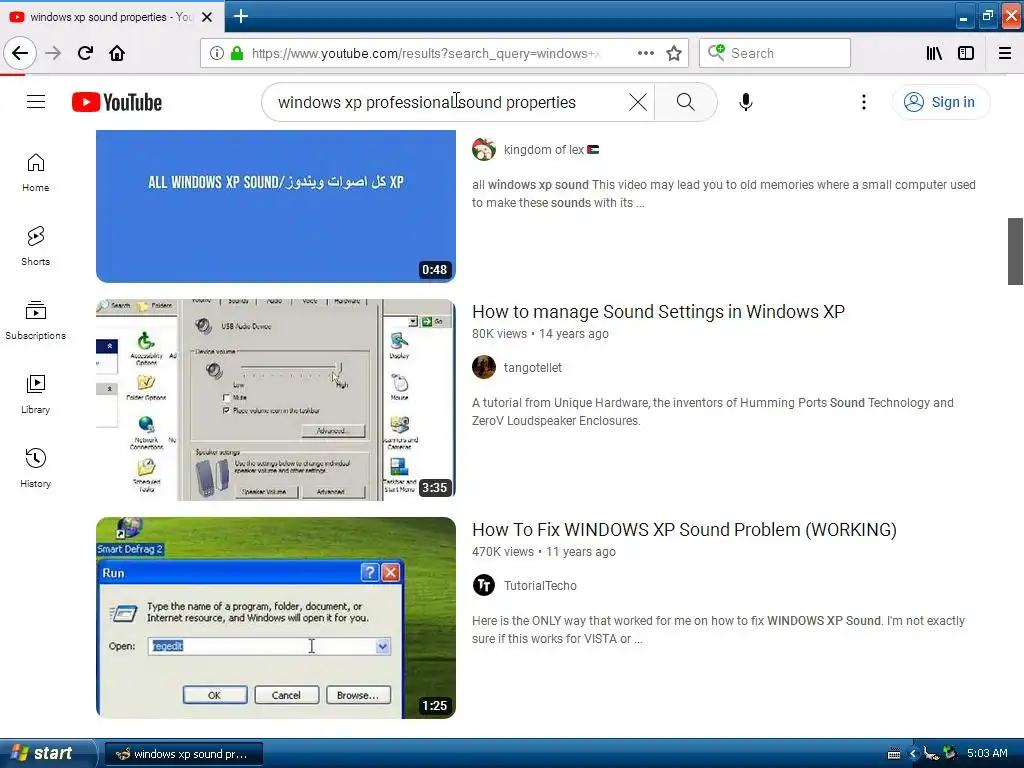
Task: Open YouTube settings three-dot menu
Action: (864, 102)
